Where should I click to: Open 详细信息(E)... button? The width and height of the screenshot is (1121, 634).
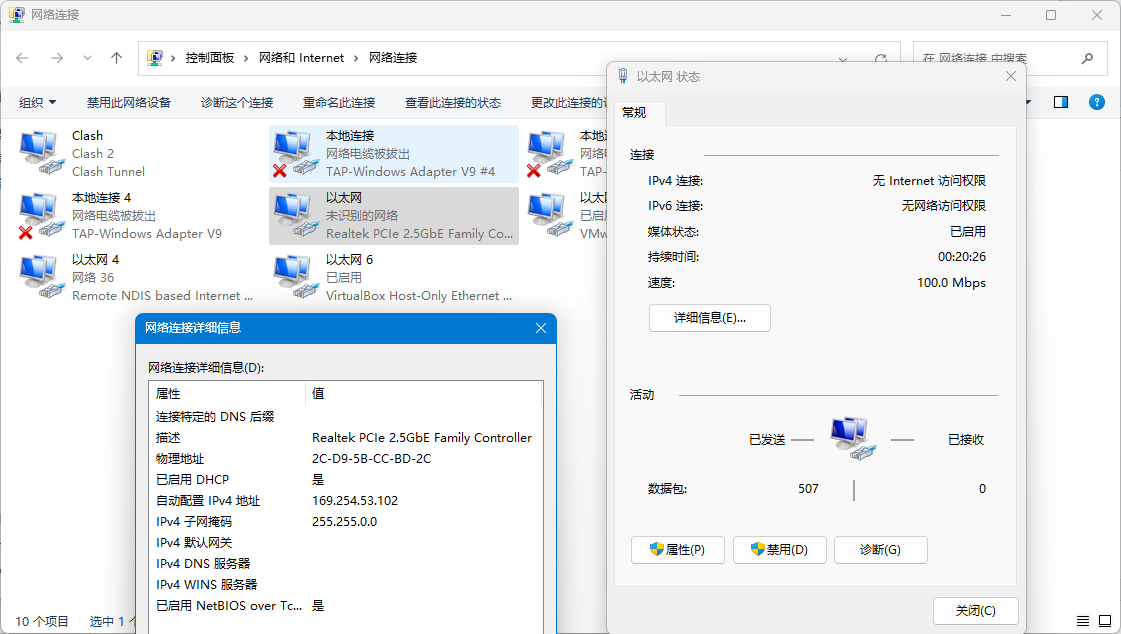coord(709,318)
